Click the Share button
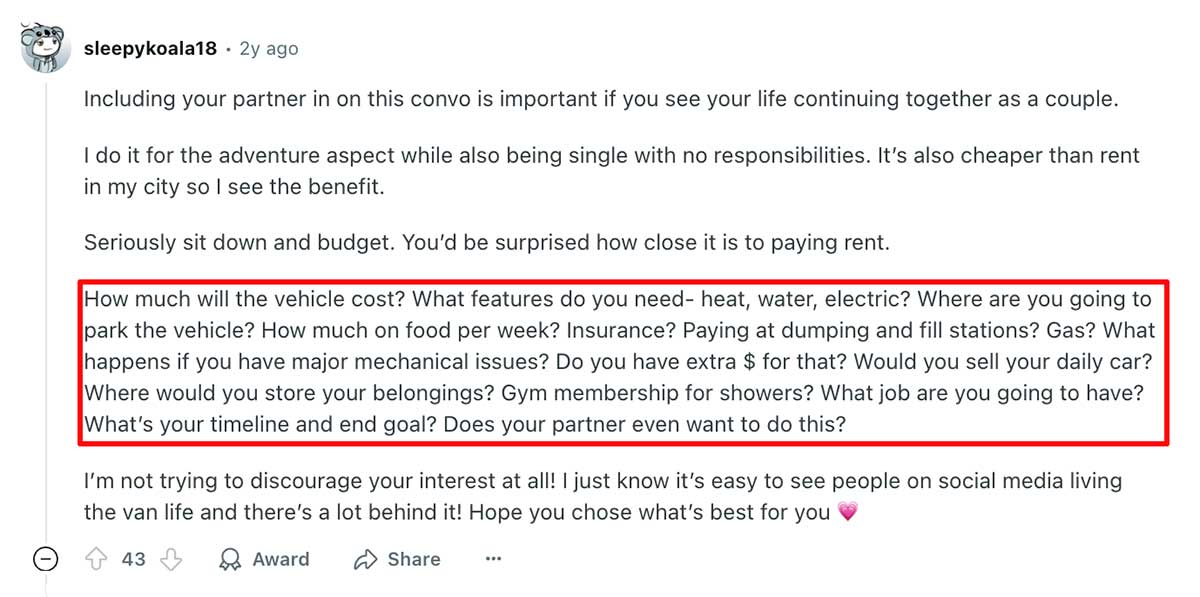This screenshot has width=1200, height=597. pos(397,559)
